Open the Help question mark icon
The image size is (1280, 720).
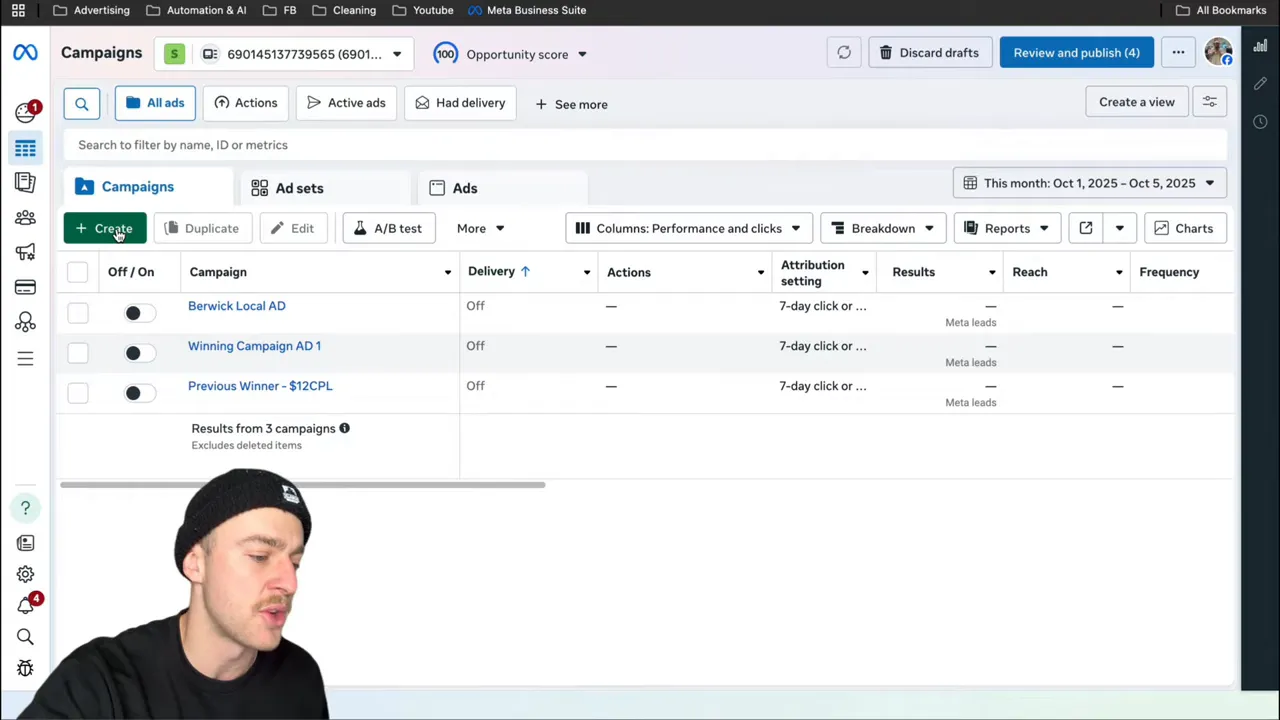[25, 508]
